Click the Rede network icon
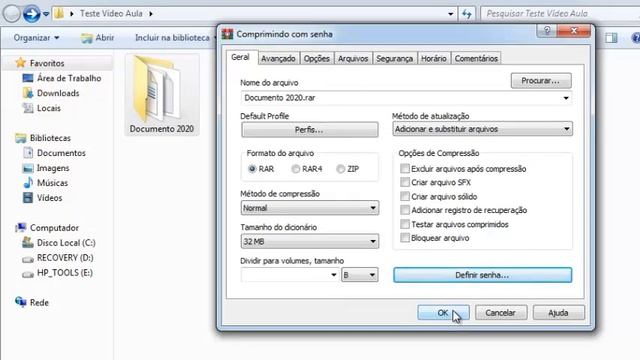This screenshot has height=360, width=640. point(20,302)
